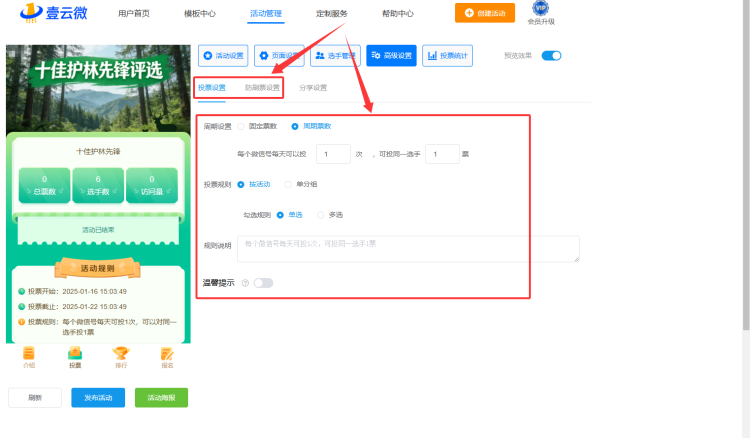Click the 活动已结束 status text
The height and width of the screenshot is (438, 750).
coord(98,230)
